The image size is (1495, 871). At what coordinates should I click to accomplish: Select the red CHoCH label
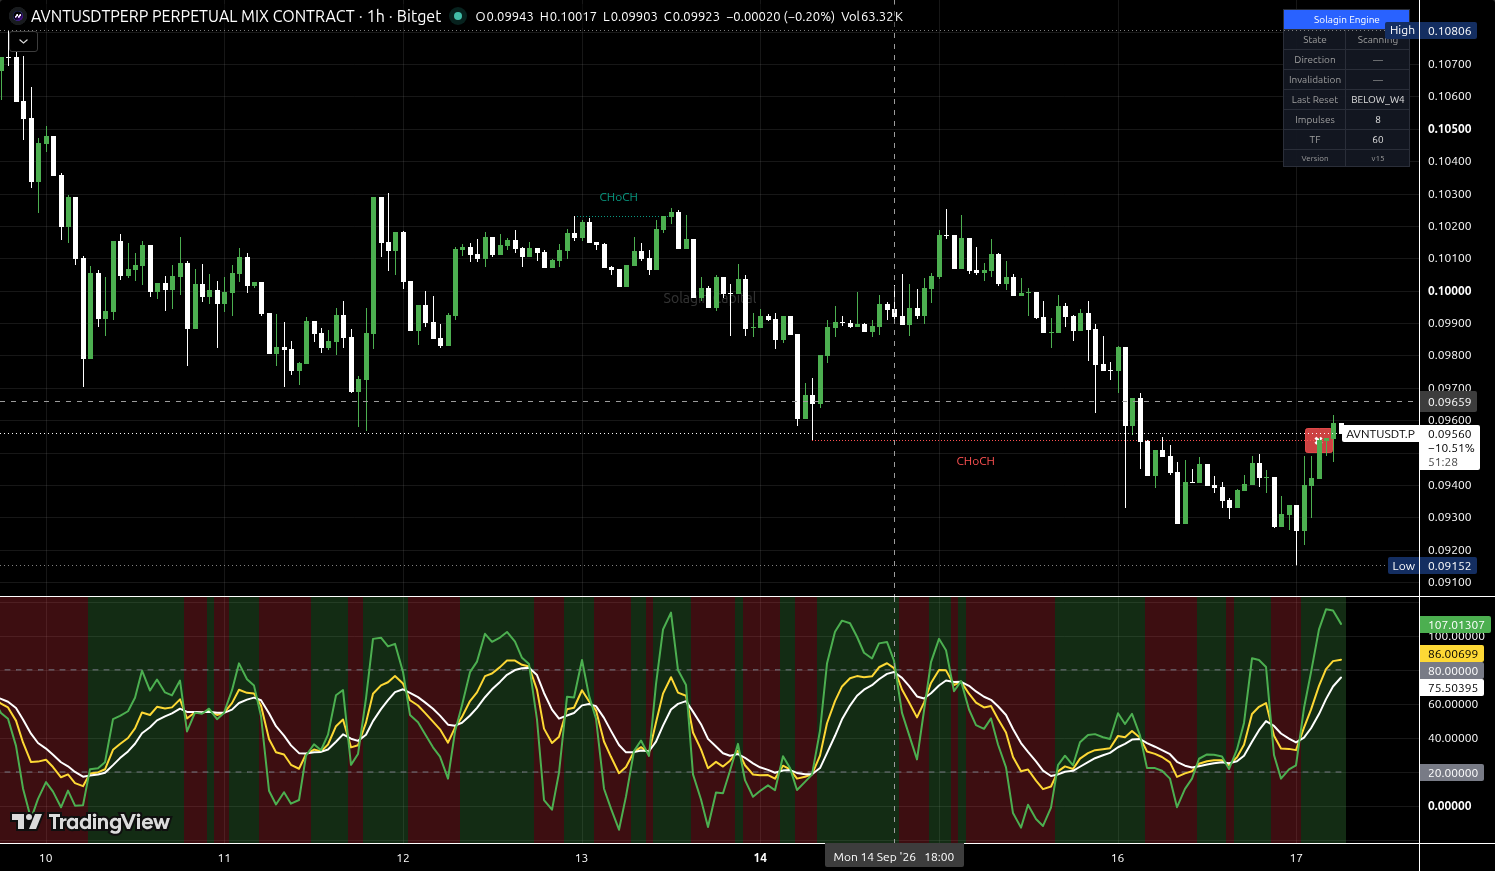click(975, 461)
